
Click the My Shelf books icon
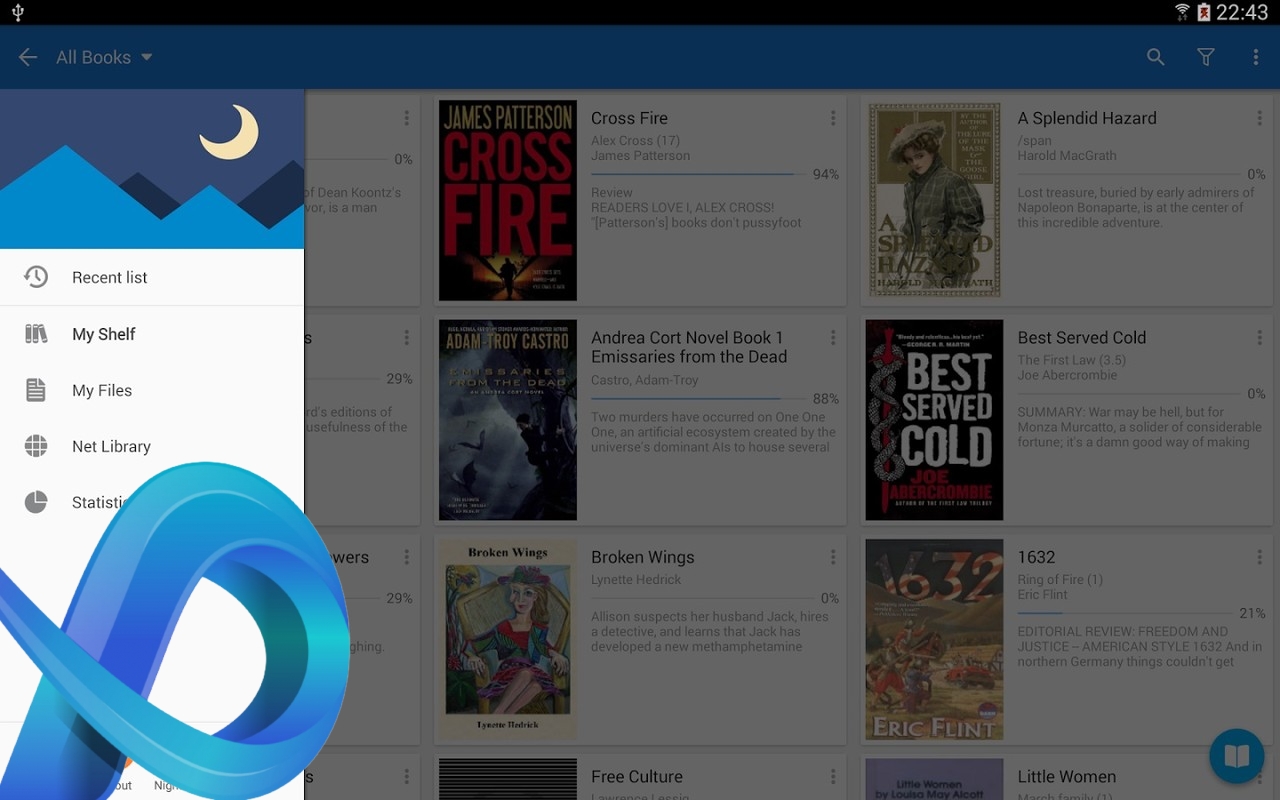point(36,334)
